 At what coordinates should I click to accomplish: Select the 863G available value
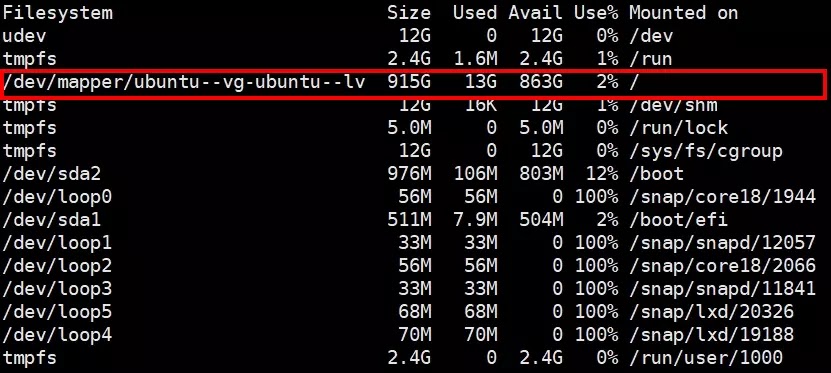click(x=541, y=82)
